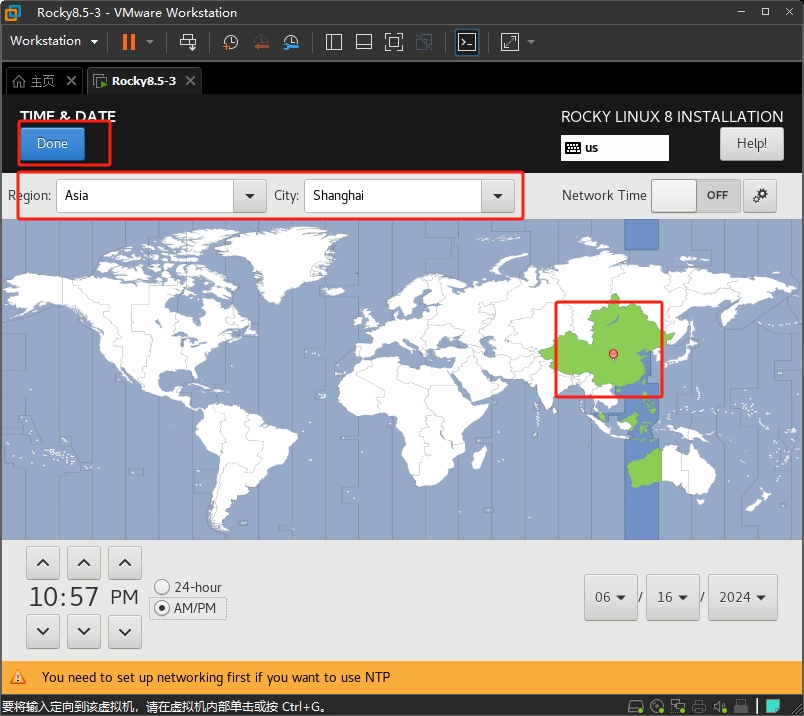Click the VMware Workstation title bar logo
The image size is (804, 716).
(12, 12)
